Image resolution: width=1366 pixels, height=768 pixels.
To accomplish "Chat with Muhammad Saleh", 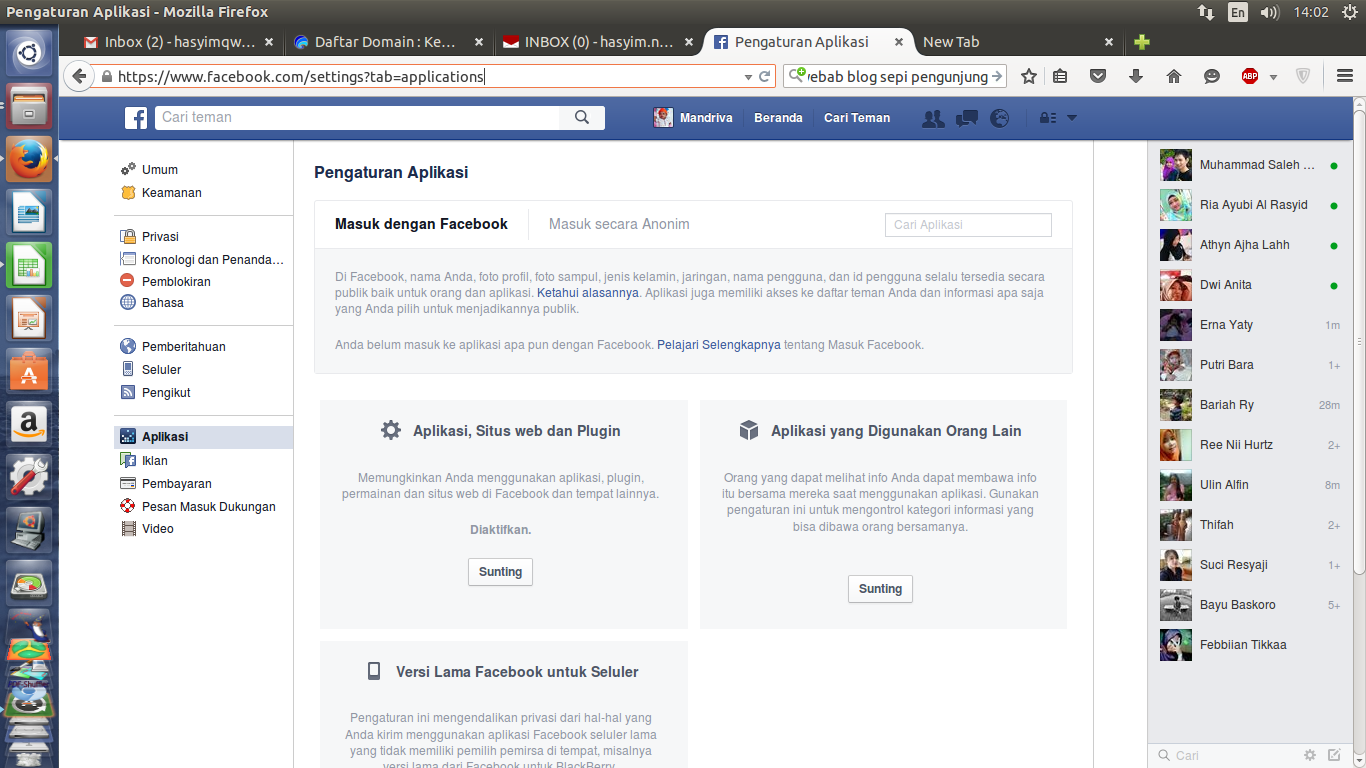I will pyautogui.click(x=1250, y=165).
